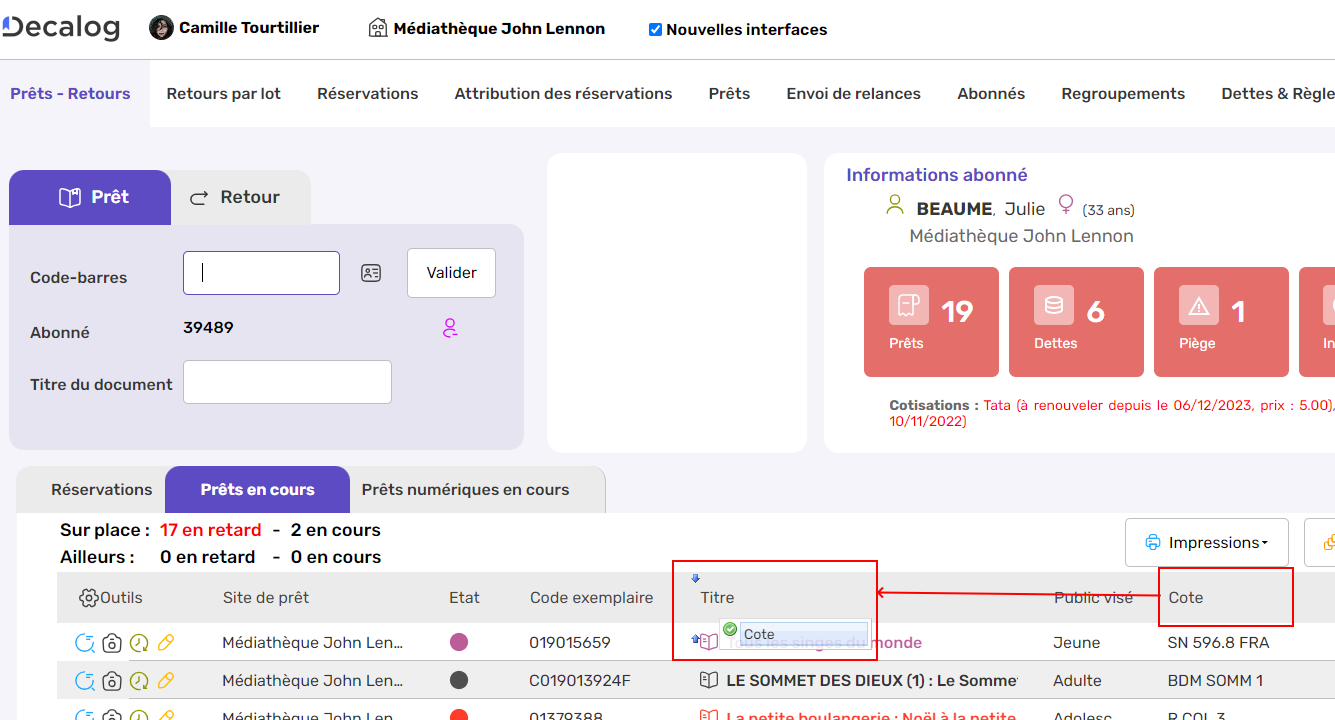The height and width of the screenshot is (720, 1335).
Task: Open the red Prêts counter tile showing 19
Action: click(931, 322)
